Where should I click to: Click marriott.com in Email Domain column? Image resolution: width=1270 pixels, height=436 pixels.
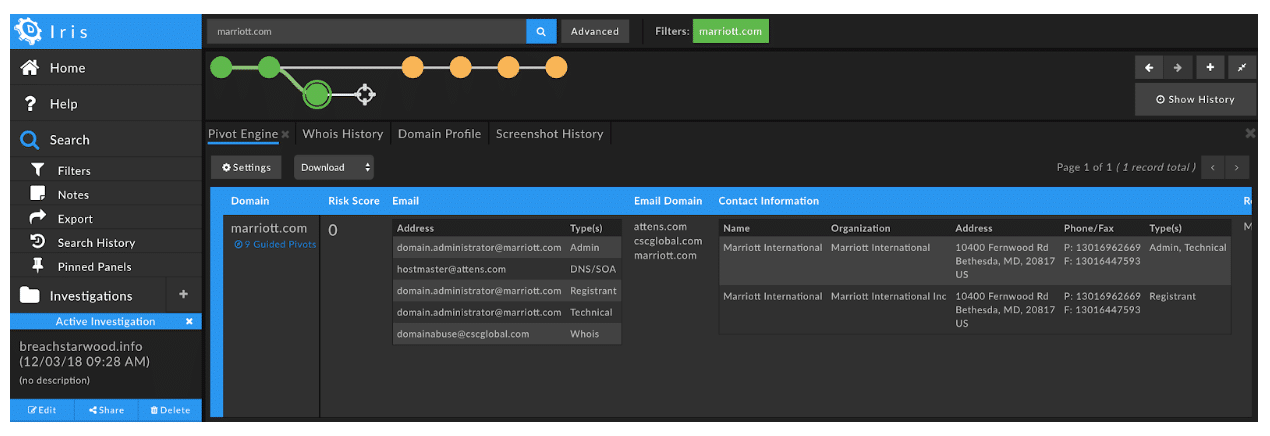pyautogui.click(x=665, y=255)
